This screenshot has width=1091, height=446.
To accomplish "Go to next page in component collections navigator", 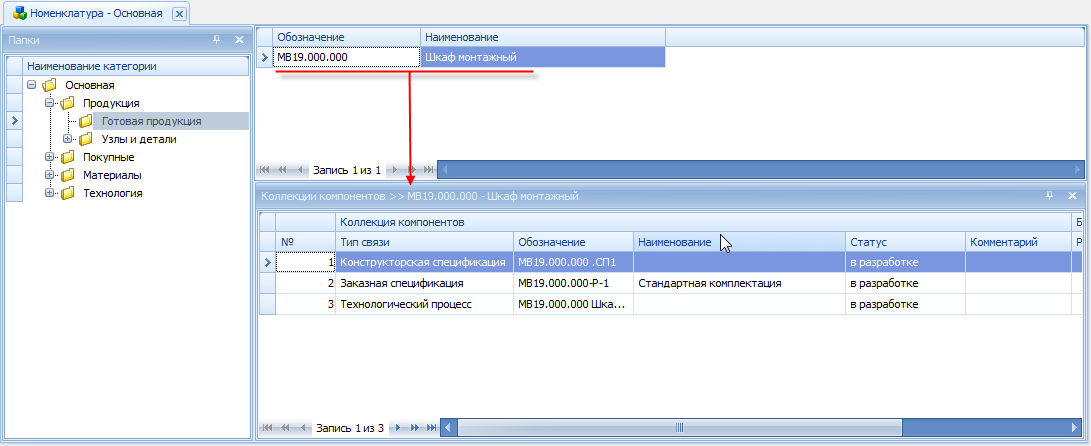I will pyautogui.click(x=415, y=427).
